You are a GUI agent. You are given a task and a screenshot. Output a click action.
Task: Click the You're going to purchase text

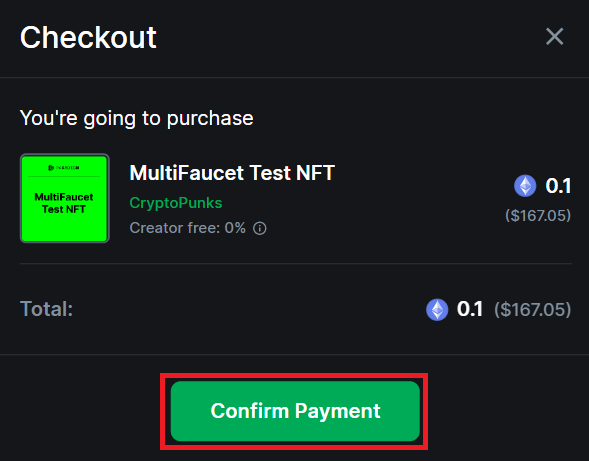[x=137, y=118]
